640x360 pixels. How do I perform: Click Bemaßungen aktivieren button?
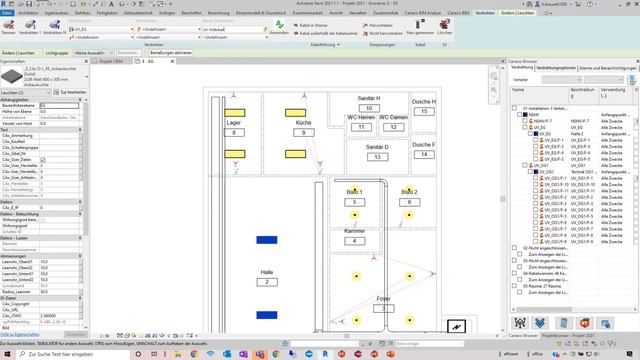tap(171, 53)
